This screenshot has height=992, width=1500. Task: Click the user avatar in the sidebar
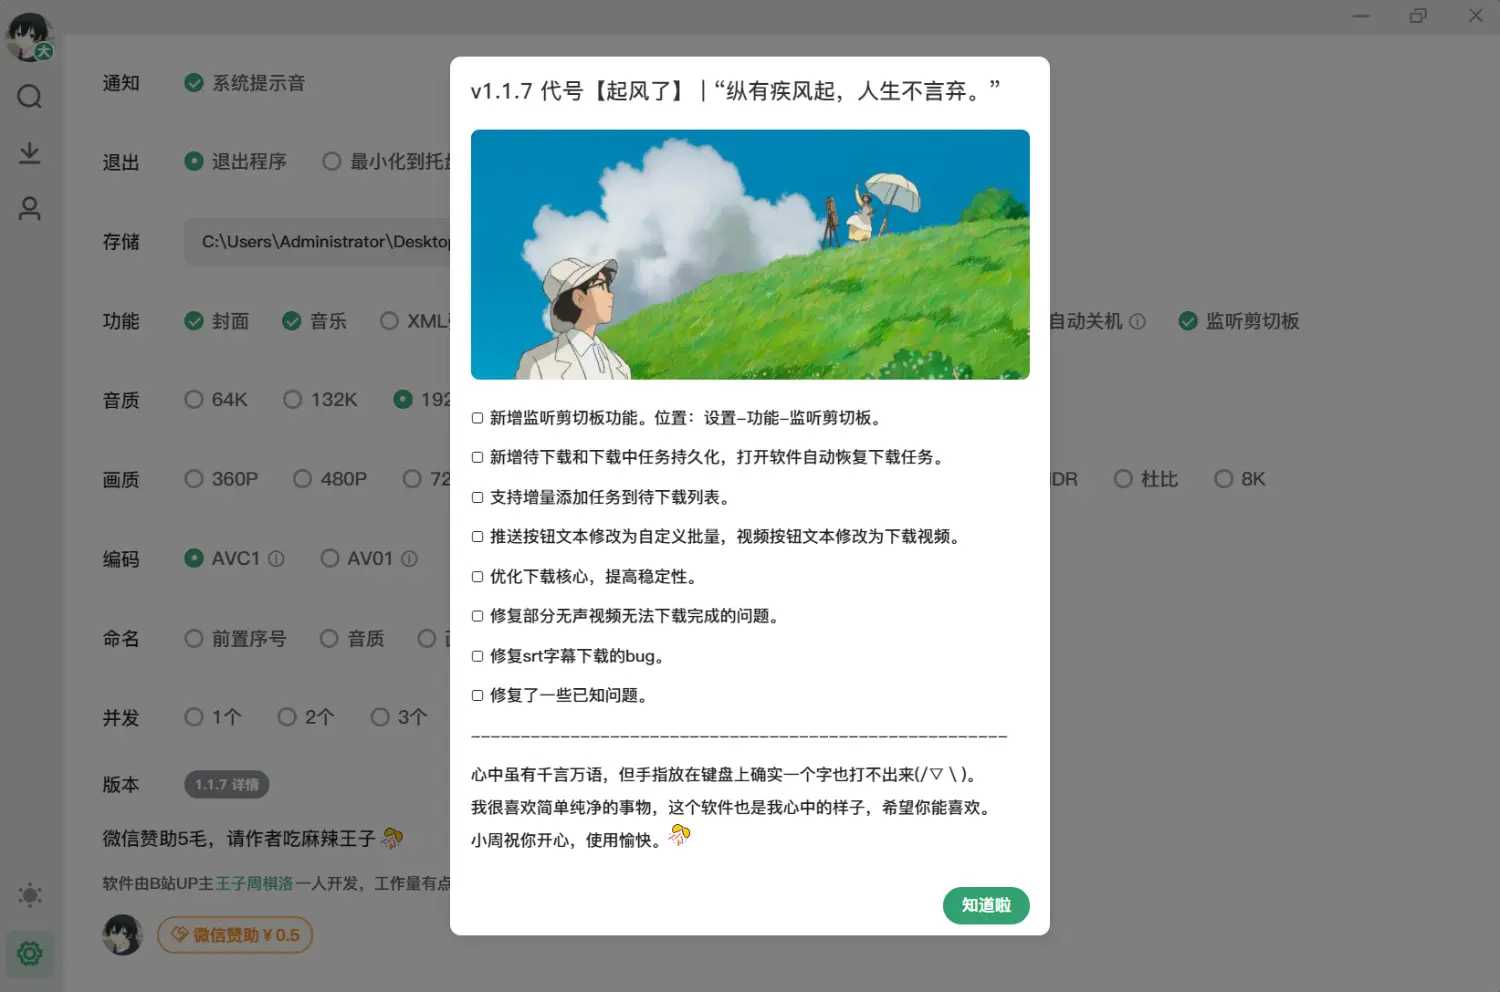click(29, 37)
